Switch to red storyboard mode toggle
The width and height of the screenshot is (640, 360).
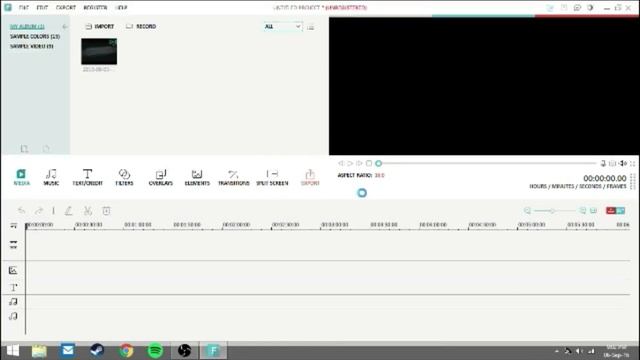611,211
